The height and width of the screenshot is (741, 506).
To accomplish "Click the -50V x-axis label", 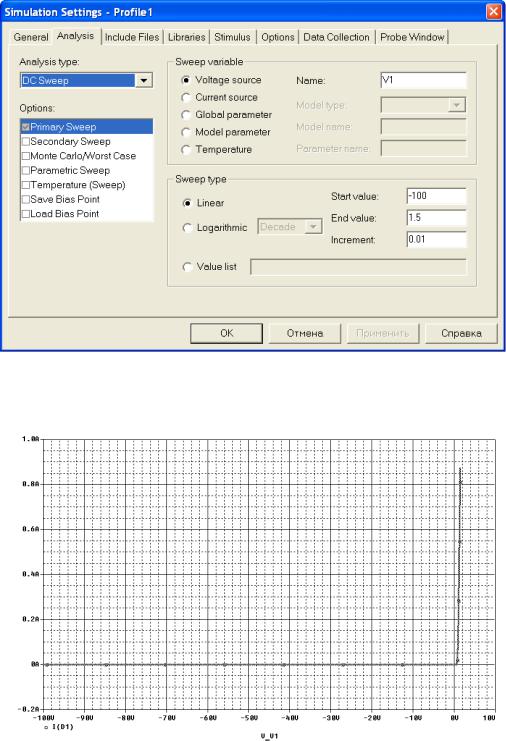I will pos(249,718).
